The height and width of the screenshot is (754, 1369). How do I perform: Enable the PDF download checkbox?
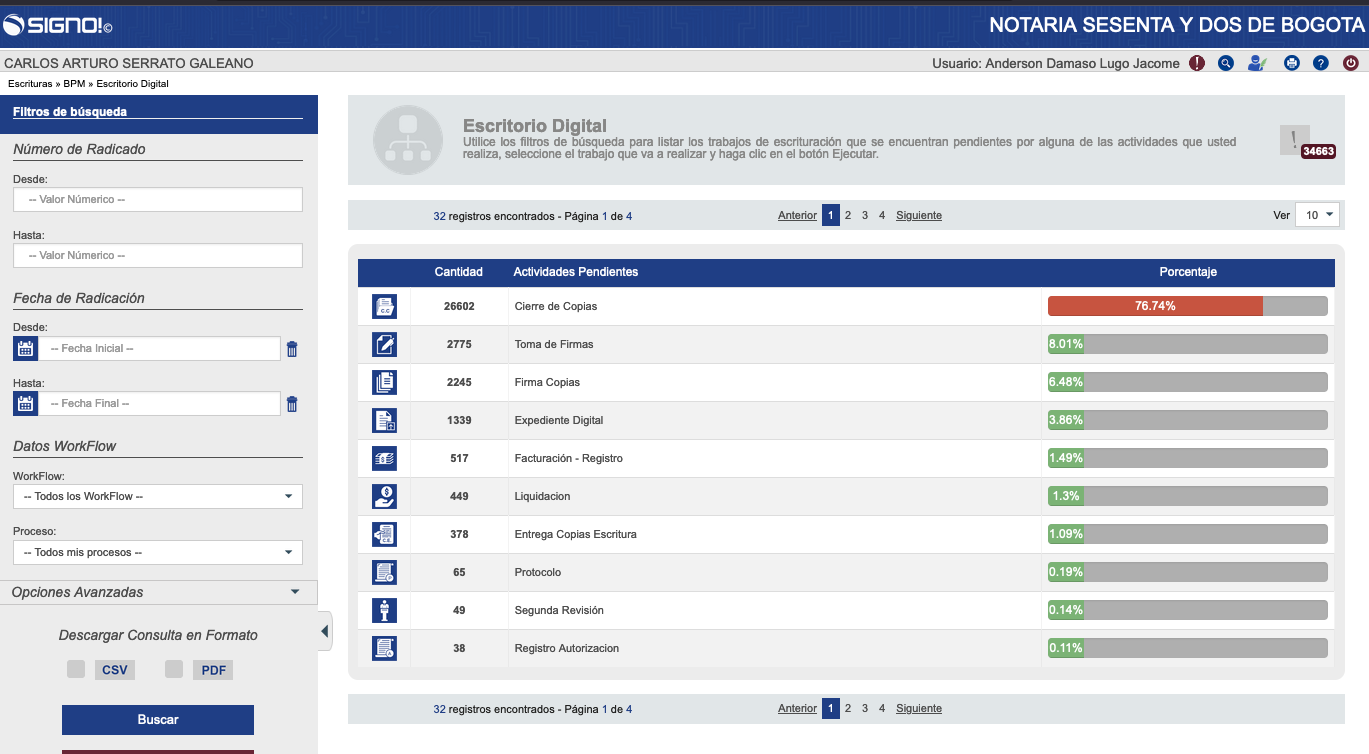[174, 669]
